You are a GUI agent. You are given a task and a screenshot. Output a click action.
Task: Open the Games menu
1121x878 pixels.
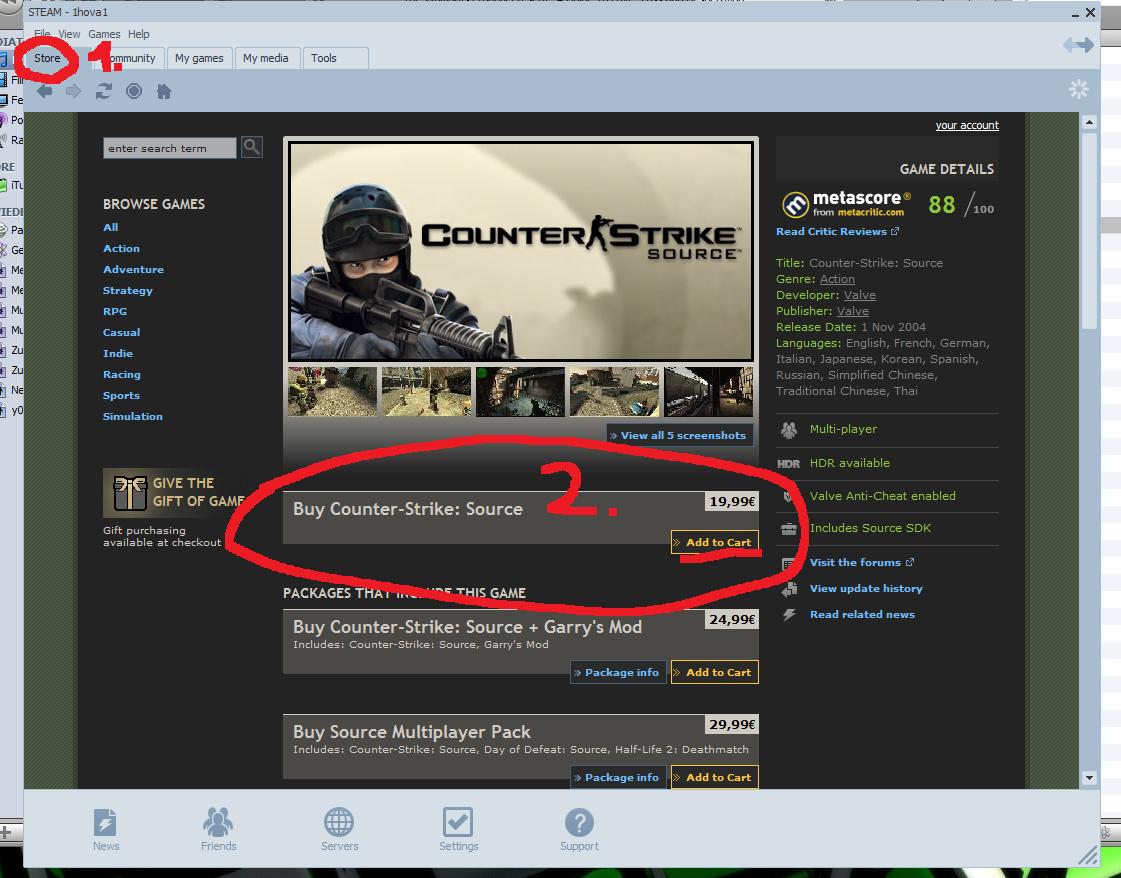click(104, 34)
